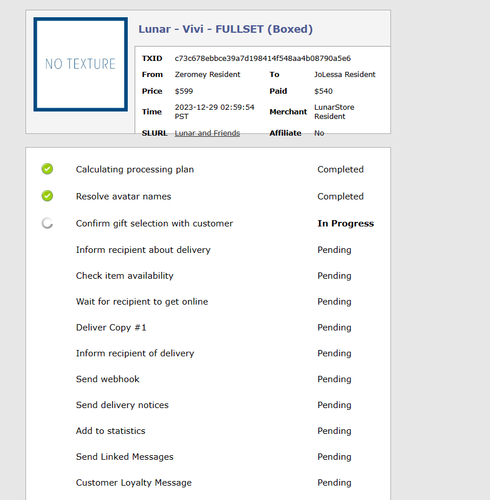Click Pending status for Send webhook
490x500 pixels.
coord(334,379)
